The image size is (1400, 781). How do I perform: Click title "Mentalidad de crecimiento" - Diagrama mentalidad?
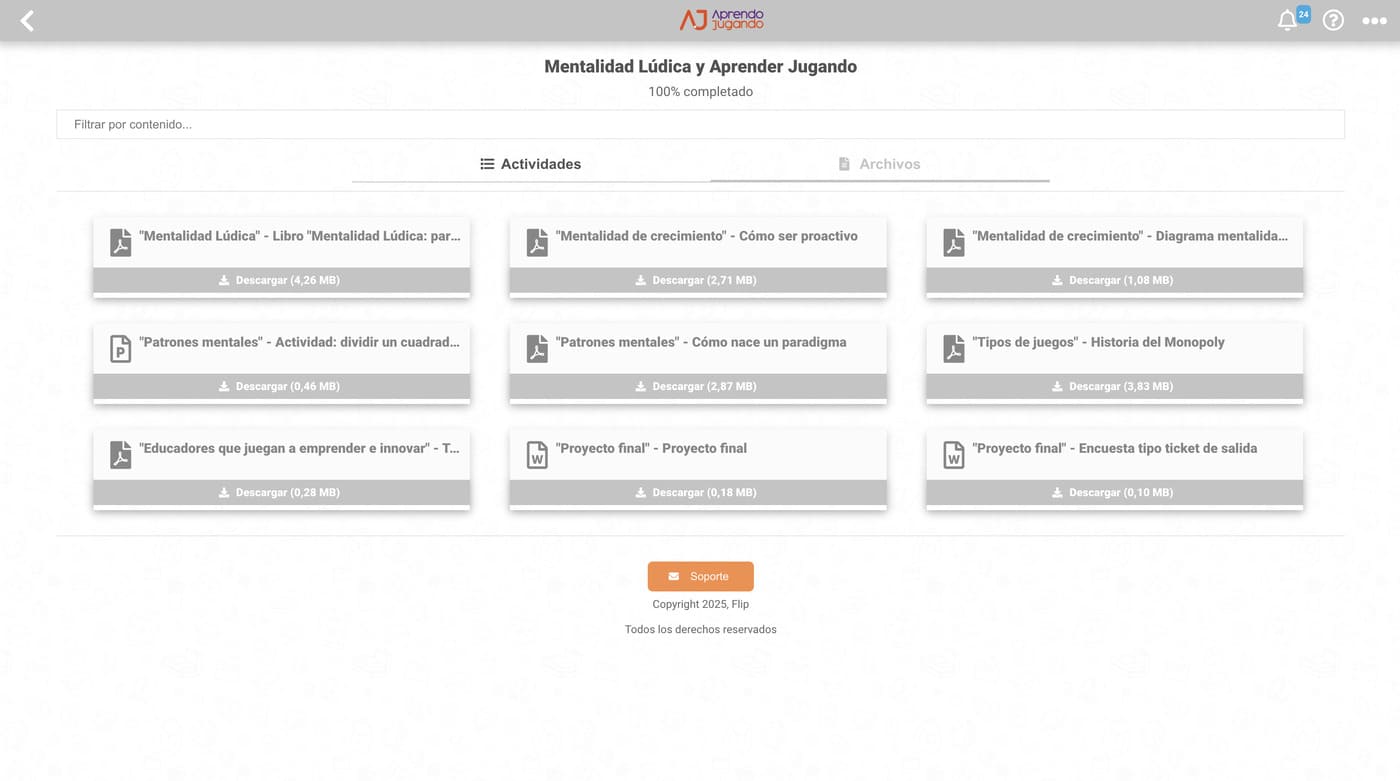click(x=1130, y=236)
